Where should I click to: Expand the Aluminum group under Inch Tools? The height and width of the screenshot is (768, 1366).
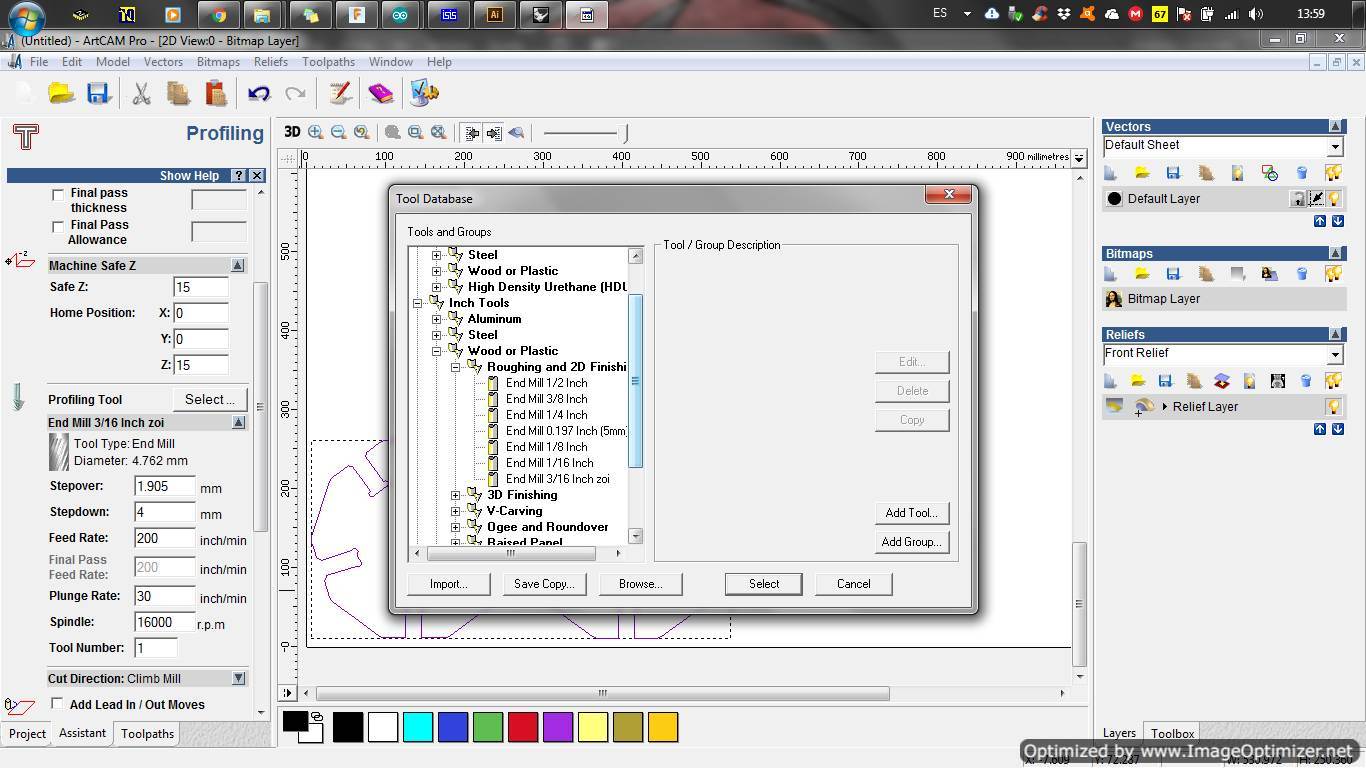click(x=437, y=319)
